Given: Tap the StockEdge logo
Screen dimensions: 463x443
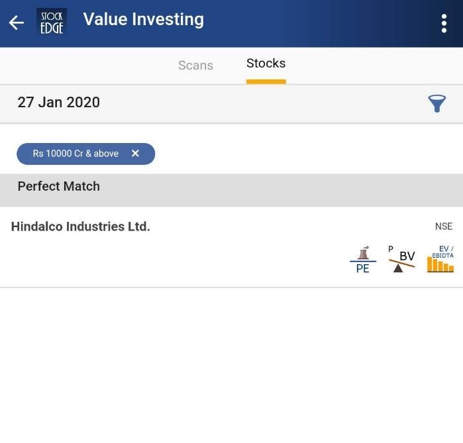Looking at the screenshot, I should pyautogui.click(x=52, y=22).
